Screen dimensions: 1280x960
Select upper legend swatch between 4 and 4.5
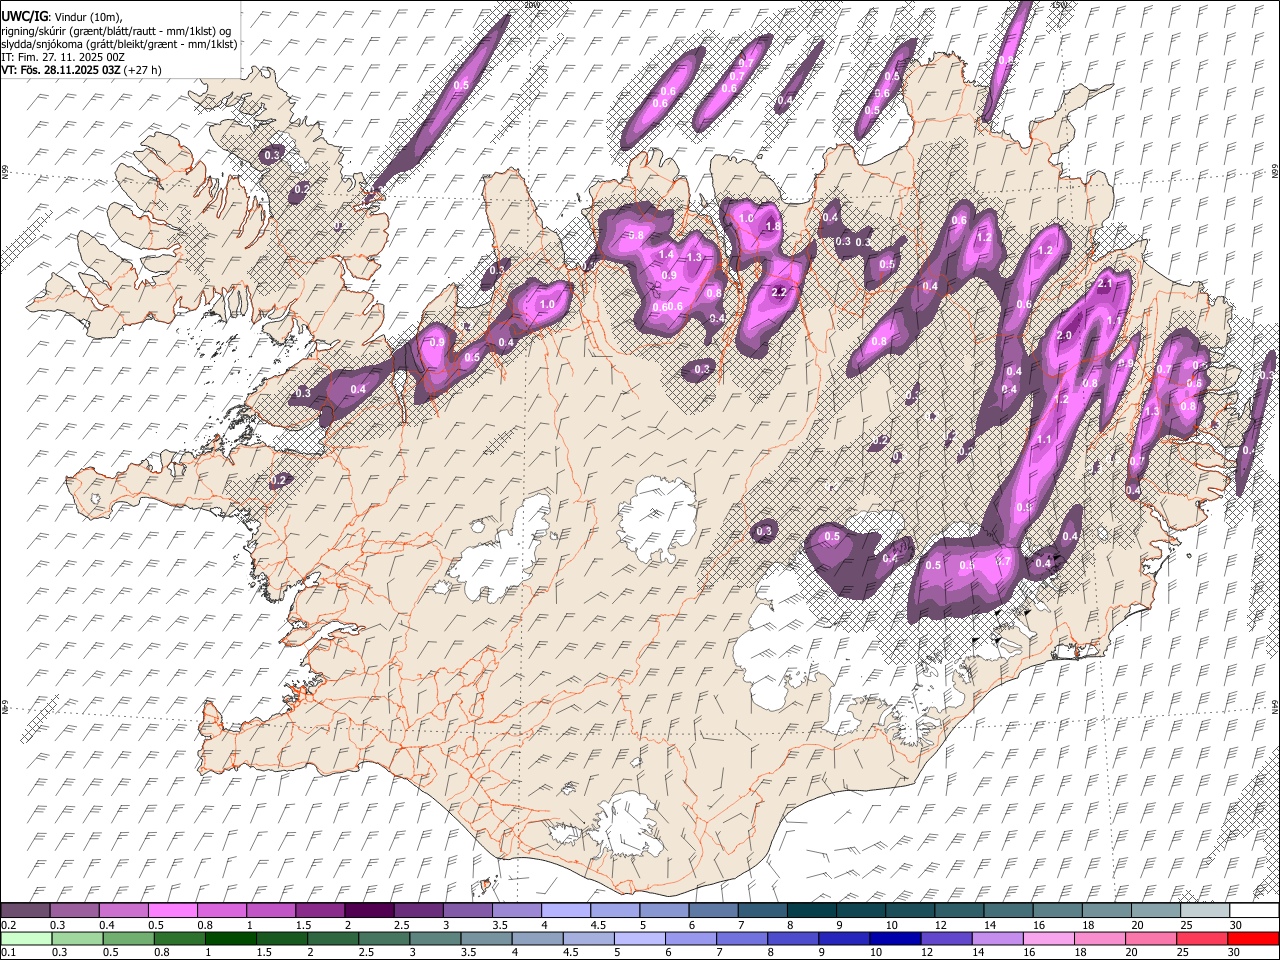pos(566,910)
